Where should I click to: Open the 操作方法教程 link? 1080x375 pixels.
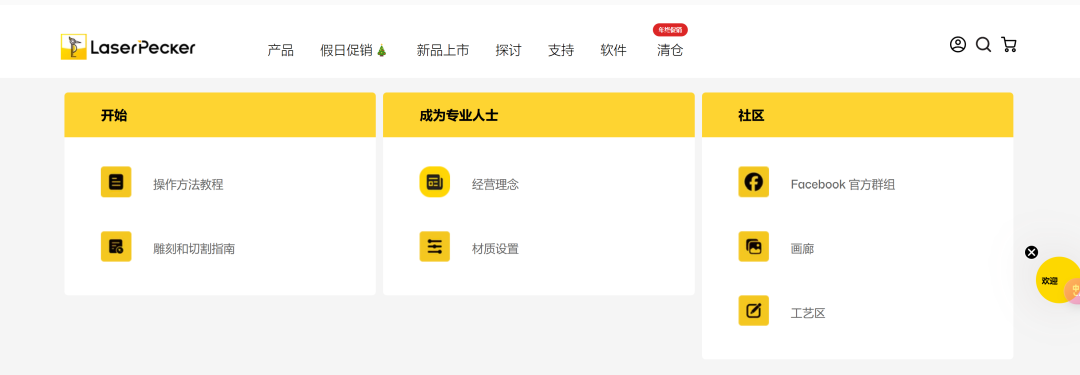coord(188,185)
